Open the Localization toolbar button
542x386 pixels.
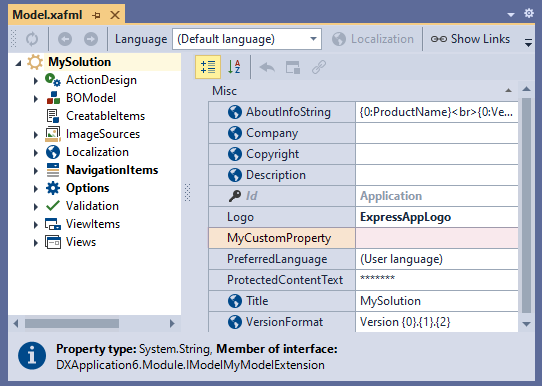pos(373,39)
